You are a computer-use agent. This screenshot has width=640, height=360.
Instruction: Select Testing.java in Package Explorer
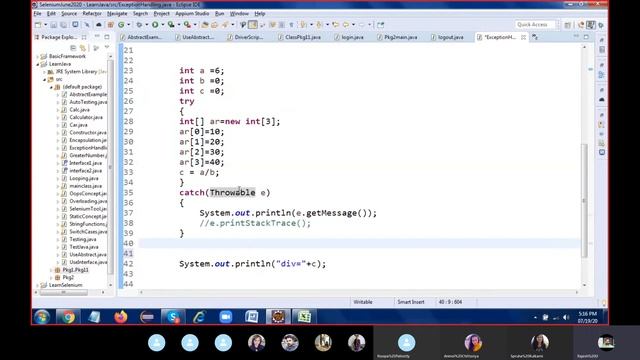[82, 239]
